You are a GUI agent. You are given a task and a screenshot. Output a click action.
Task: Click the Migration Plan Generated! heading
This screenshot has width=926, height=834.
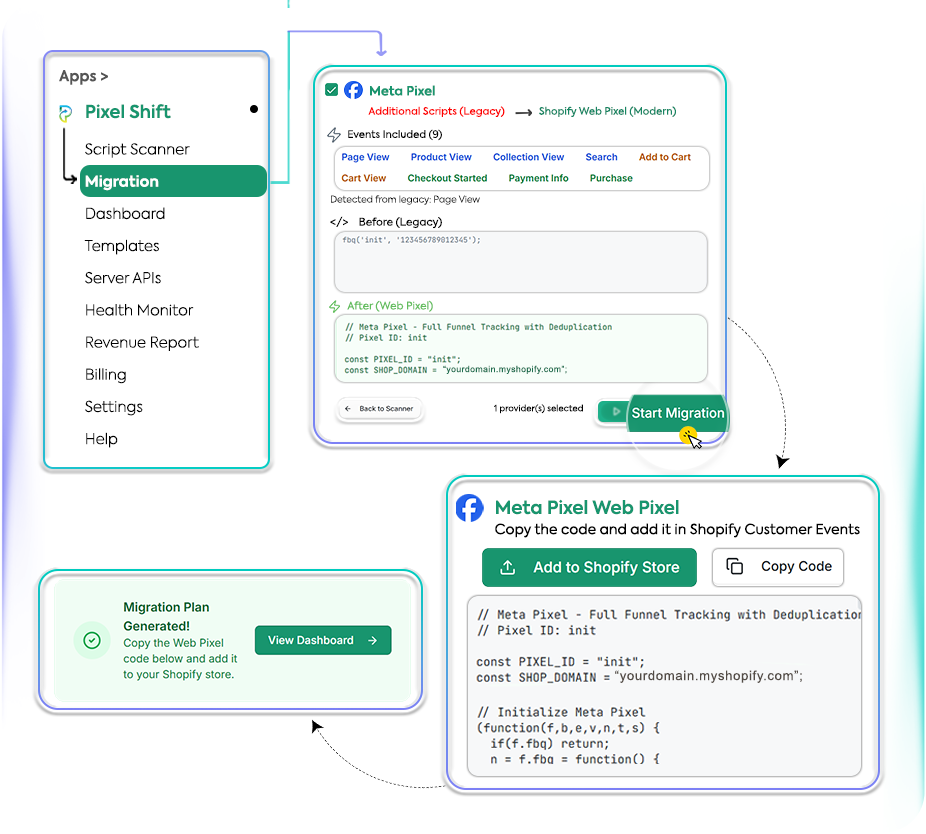(167, 617)
